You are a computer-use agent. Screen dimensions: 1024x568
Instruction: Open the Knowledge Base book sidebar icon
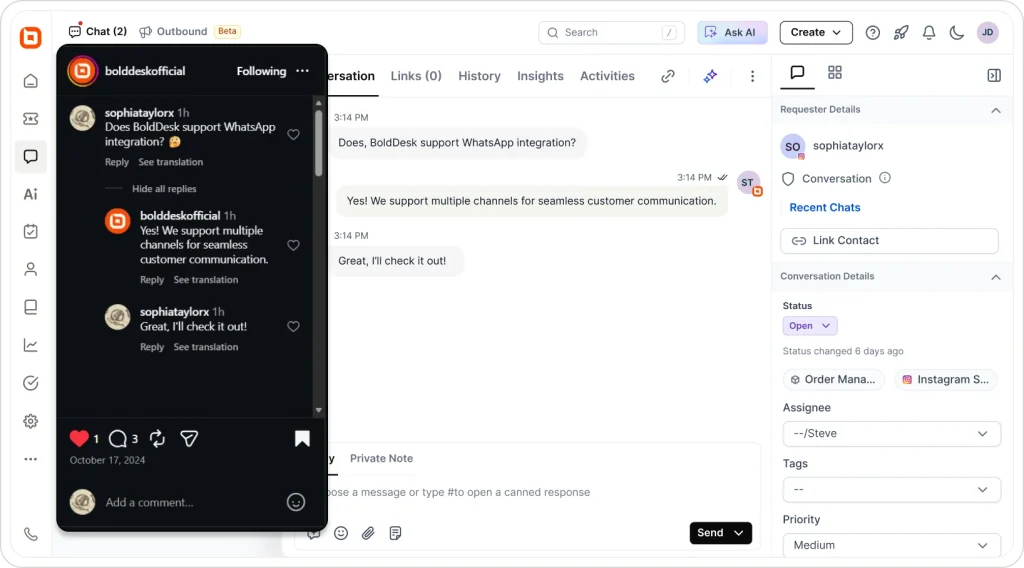[31, 307]
